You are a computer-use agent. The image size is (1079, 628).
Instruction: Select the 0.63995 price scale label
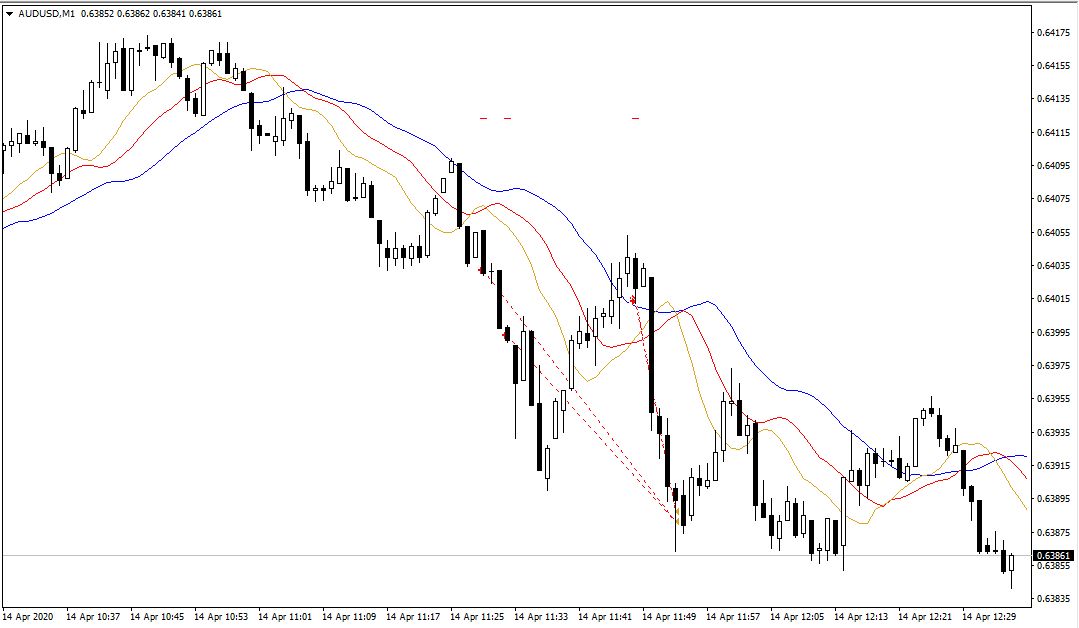[1053, 332]
